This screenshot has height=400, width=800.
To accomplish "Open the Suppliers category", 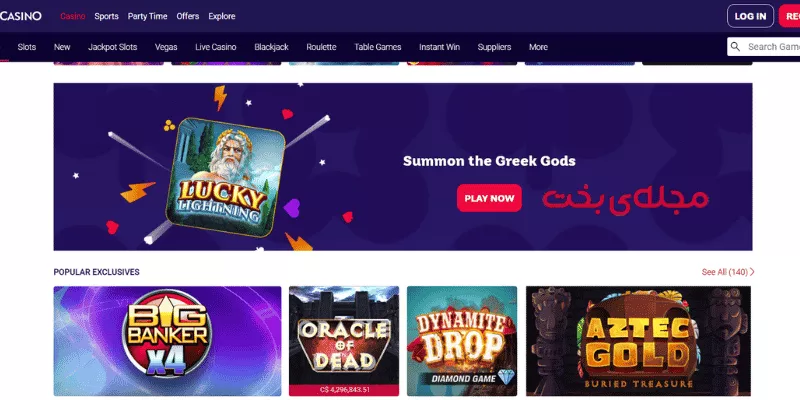I will point(494,47).
